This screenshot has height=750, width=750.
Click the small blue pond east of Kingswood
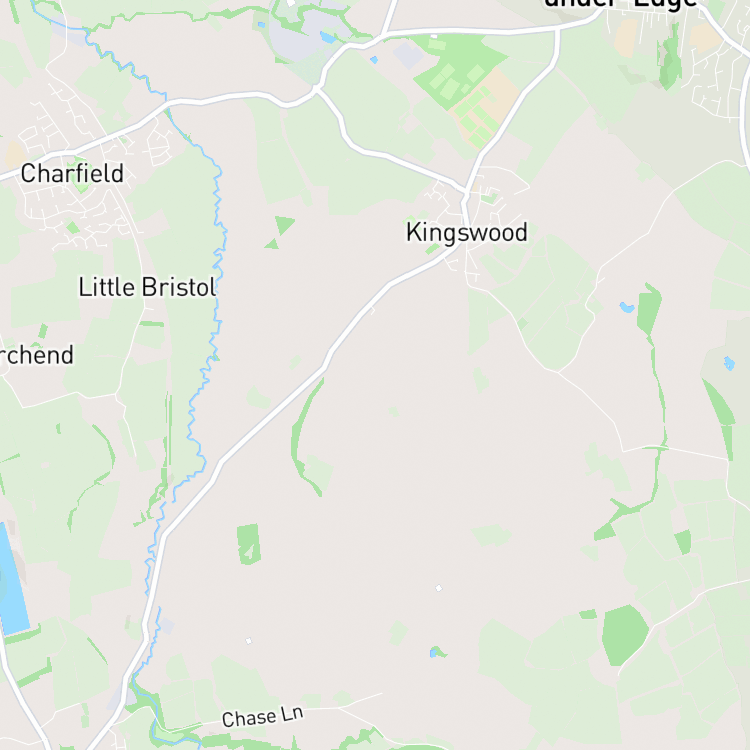pyautogui.click(x=627, y=307)
